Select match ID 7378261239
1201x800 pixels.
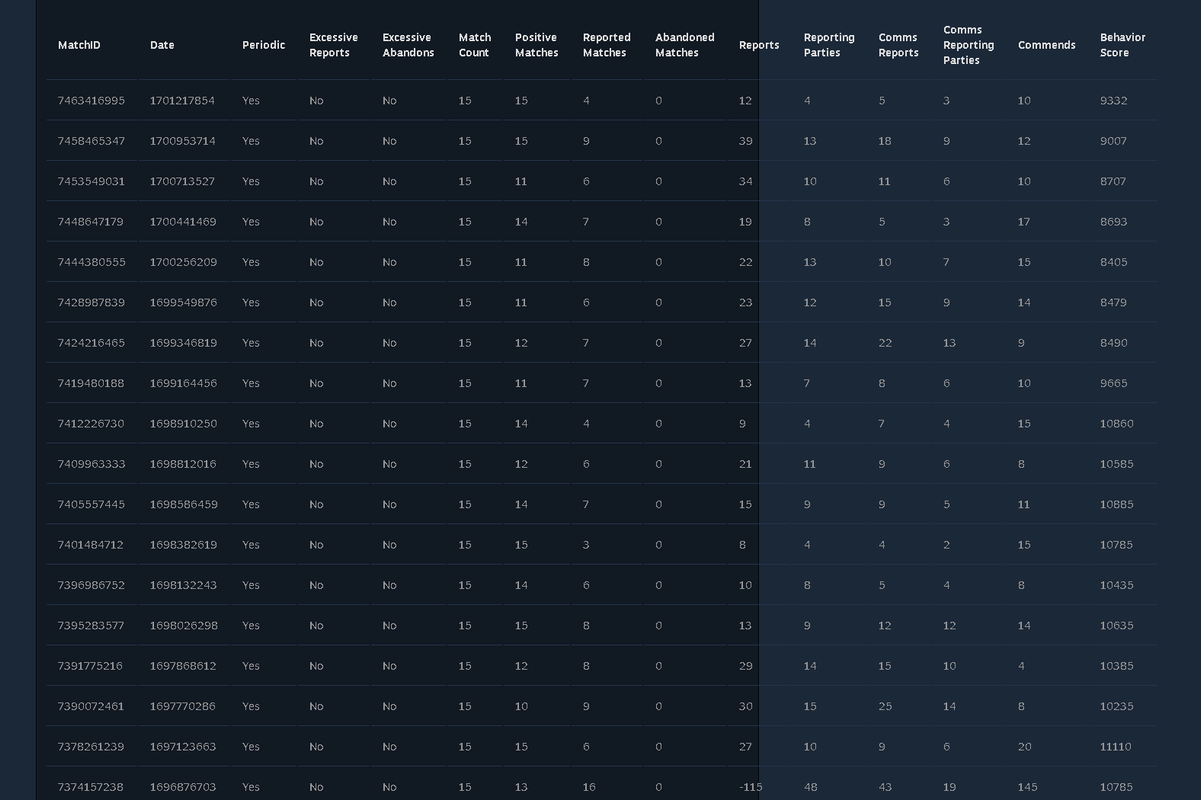(x=91, y=747)
